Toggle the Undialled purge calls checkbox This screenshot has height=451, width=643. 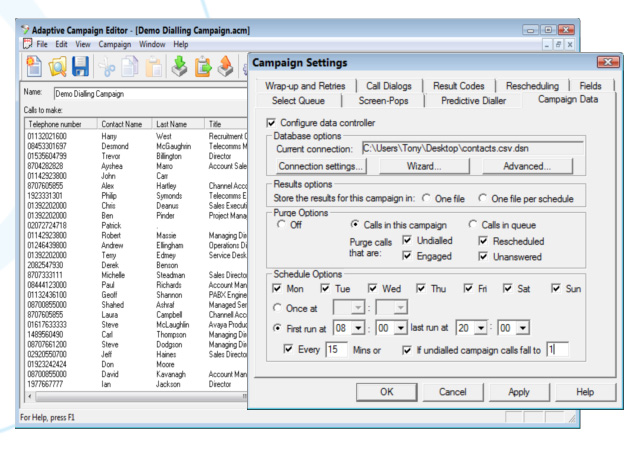406,241
